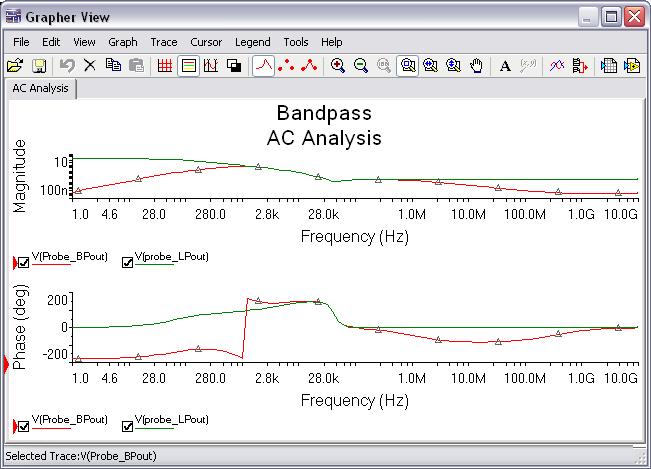This screenshot has width=651, height=469.
Task: Open the Legend menu
Action: 252,42
